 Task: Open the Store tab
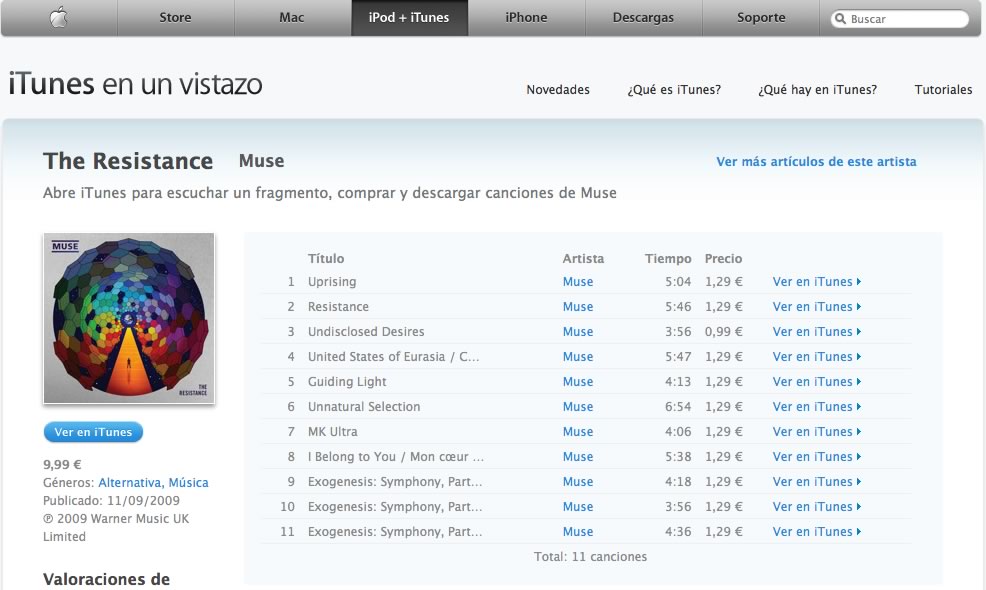(175, 18)
